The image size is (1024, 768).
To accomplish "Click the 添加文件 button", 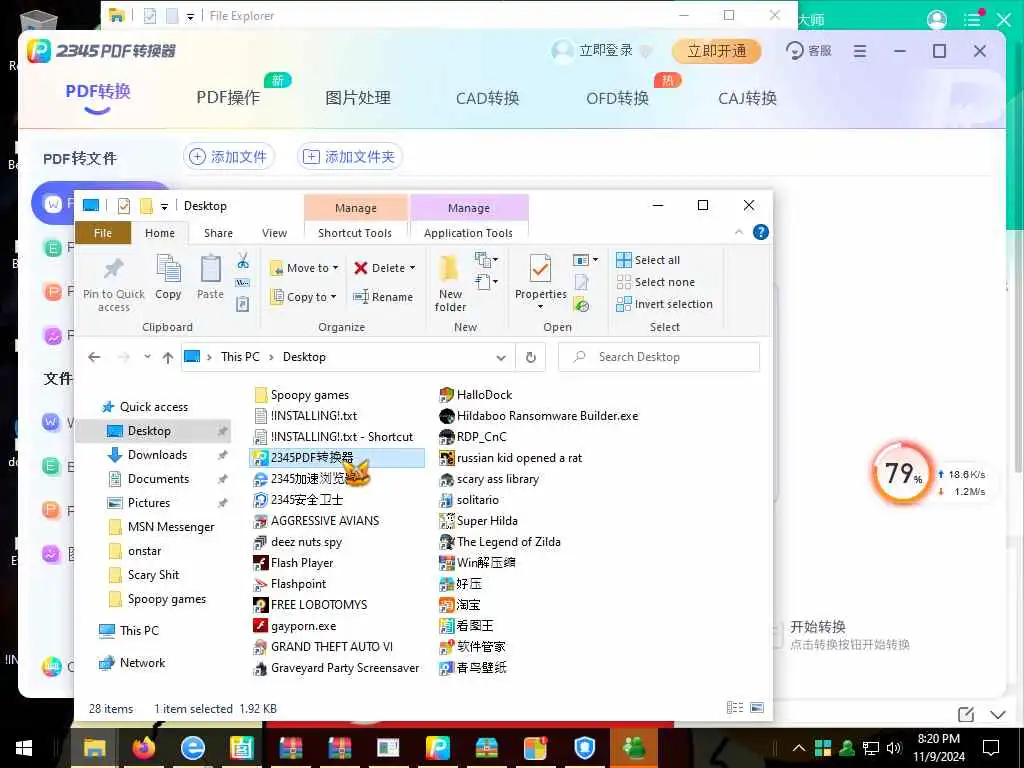I will pyautogui.click(x=229, y=157).
